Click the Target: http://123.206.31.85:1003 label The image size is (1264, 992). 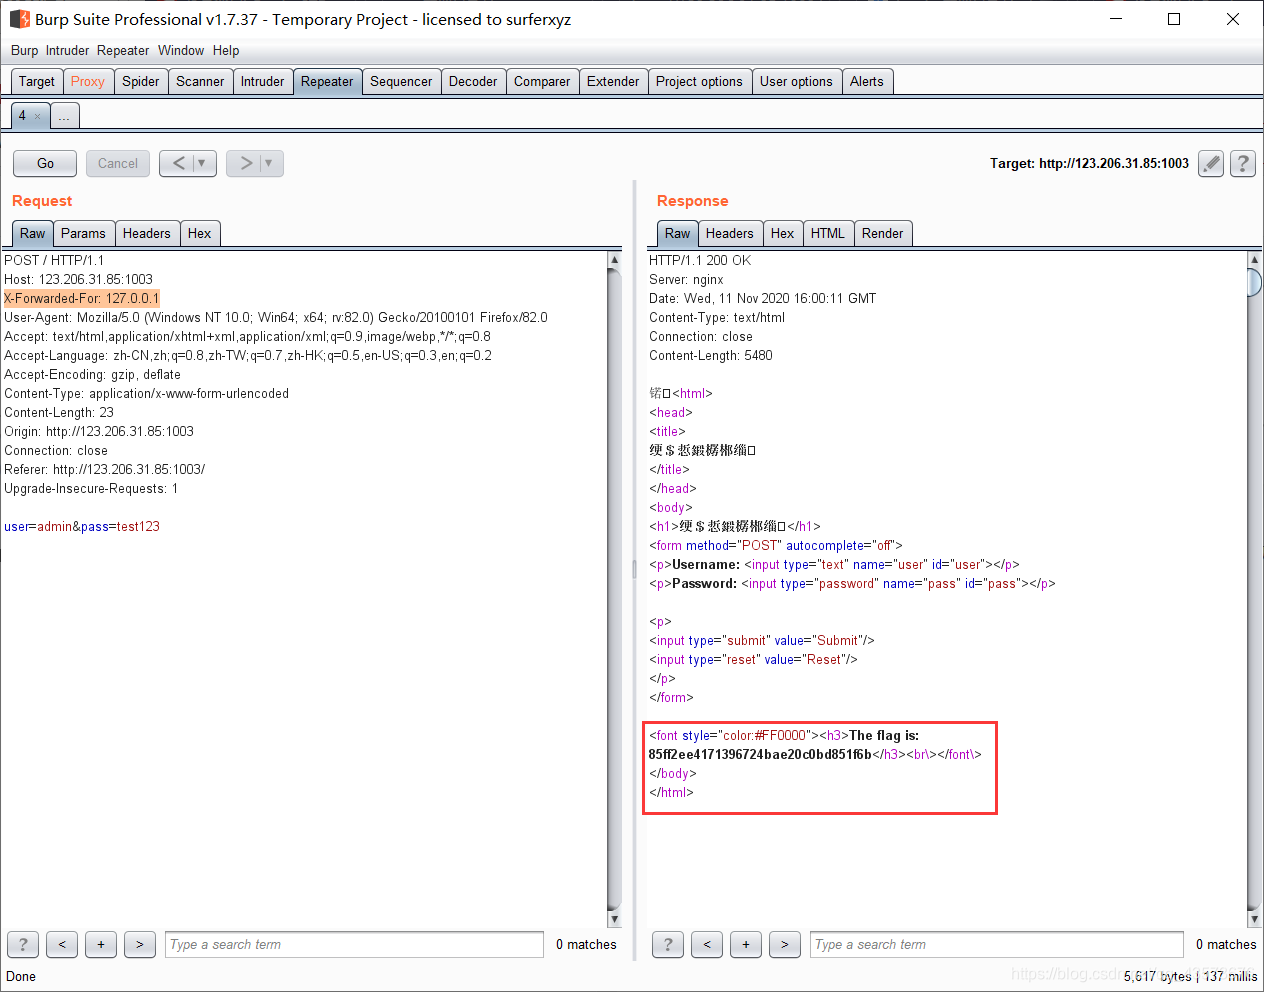tap(1089, 163)
